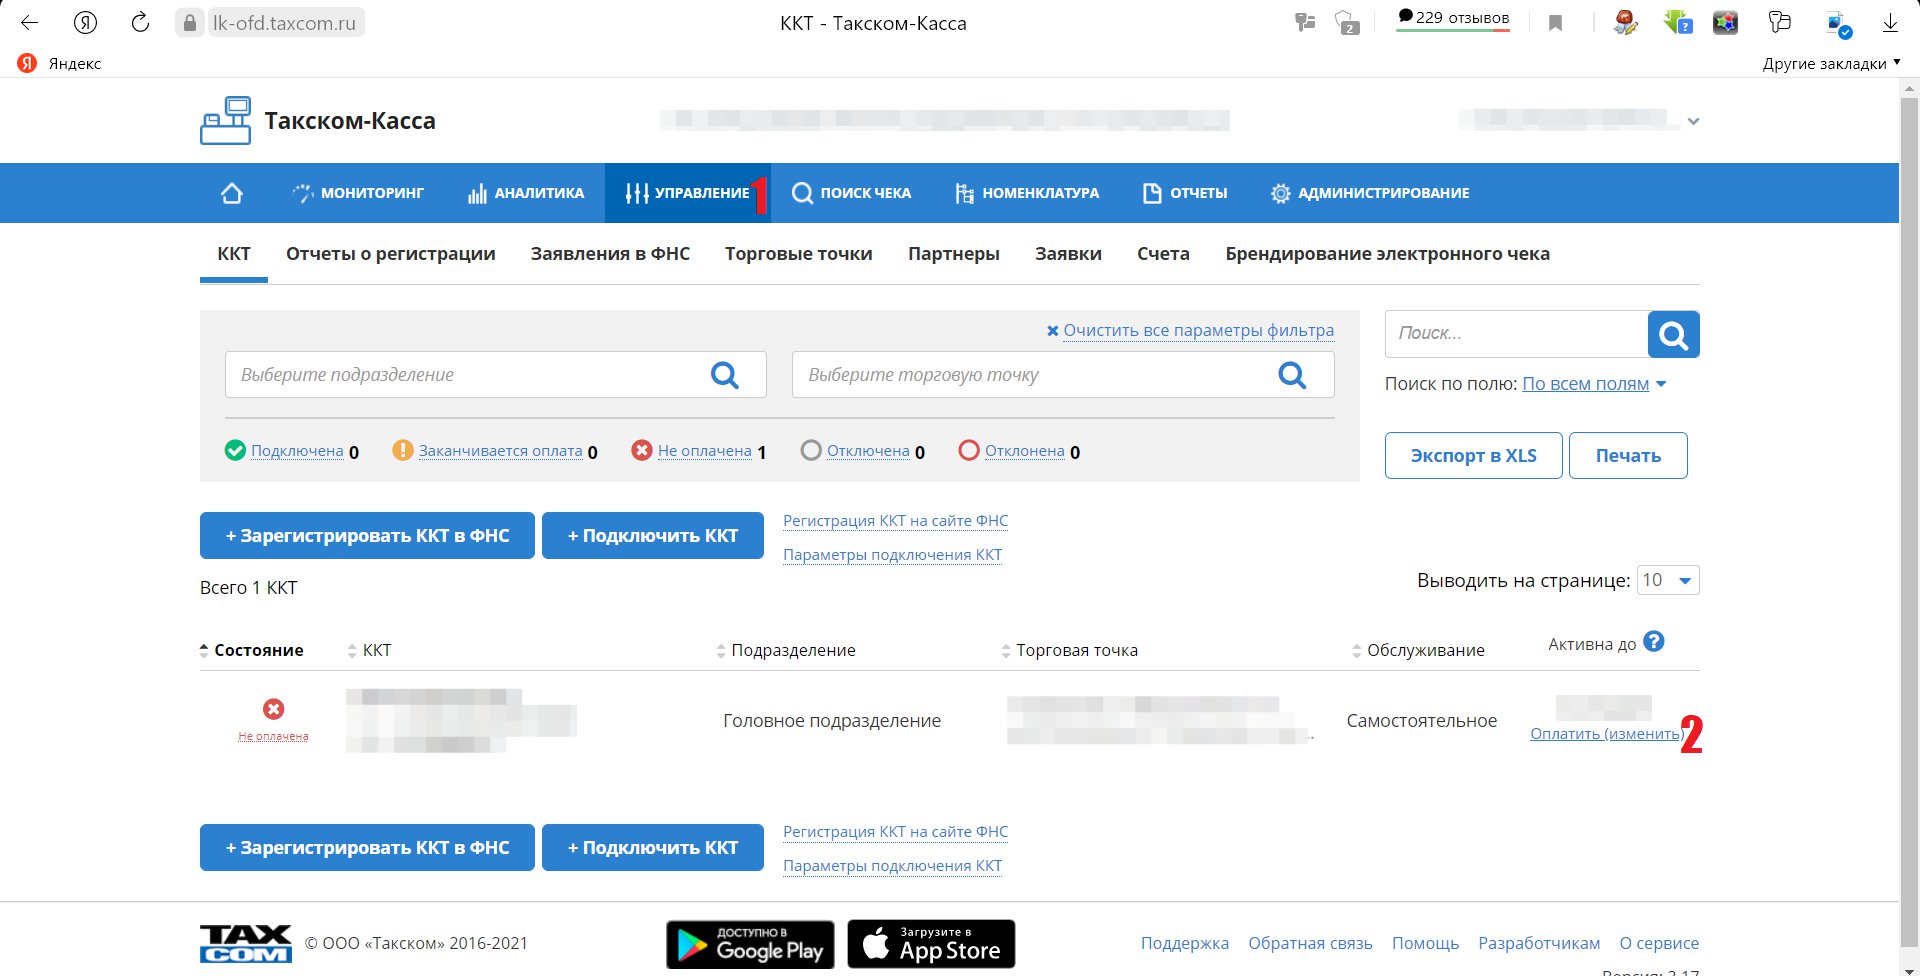The height and width of the screenshot is (976, 1920).
Task: Click the Такском-Касса logo
Action: point(318,121)
